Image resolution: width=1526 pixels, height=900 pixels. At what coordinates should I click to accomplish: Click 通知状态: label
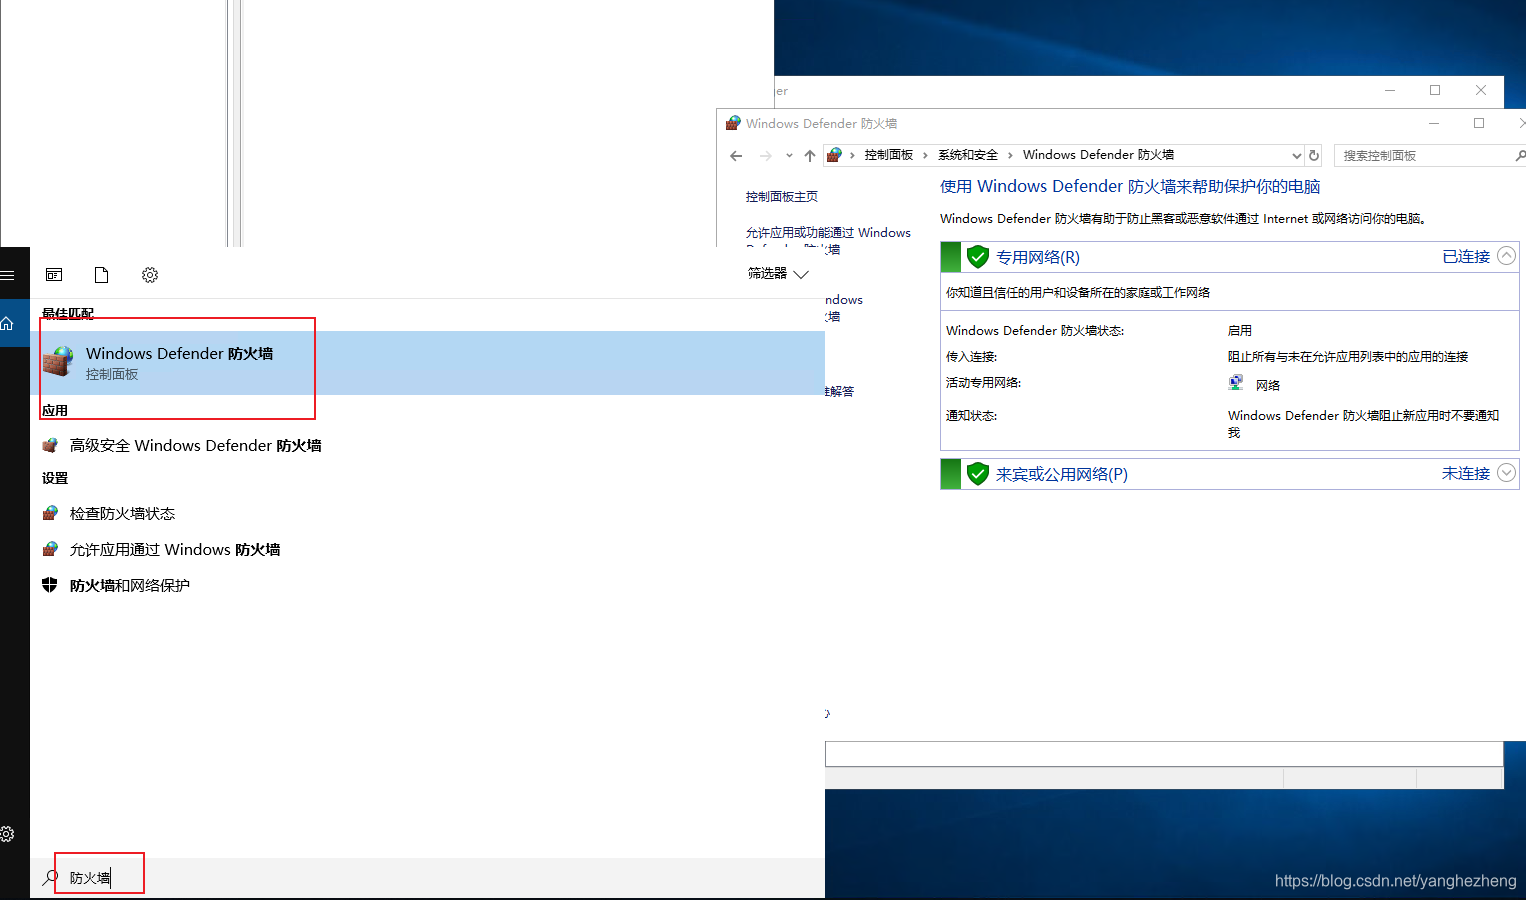point(971,416)
